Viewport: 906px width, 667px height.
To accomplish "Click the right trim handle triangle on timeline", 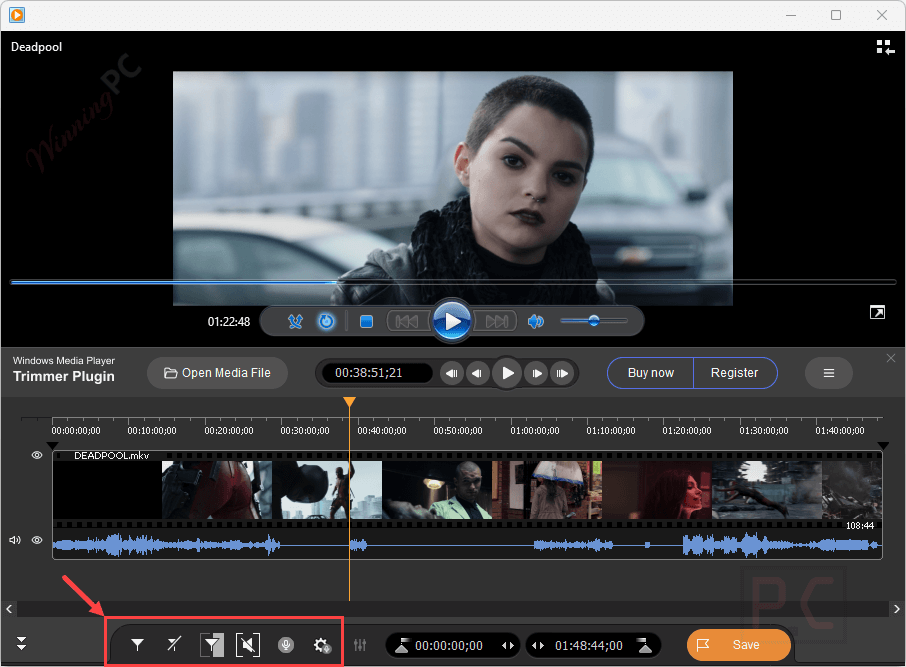I will pos(883,446).
